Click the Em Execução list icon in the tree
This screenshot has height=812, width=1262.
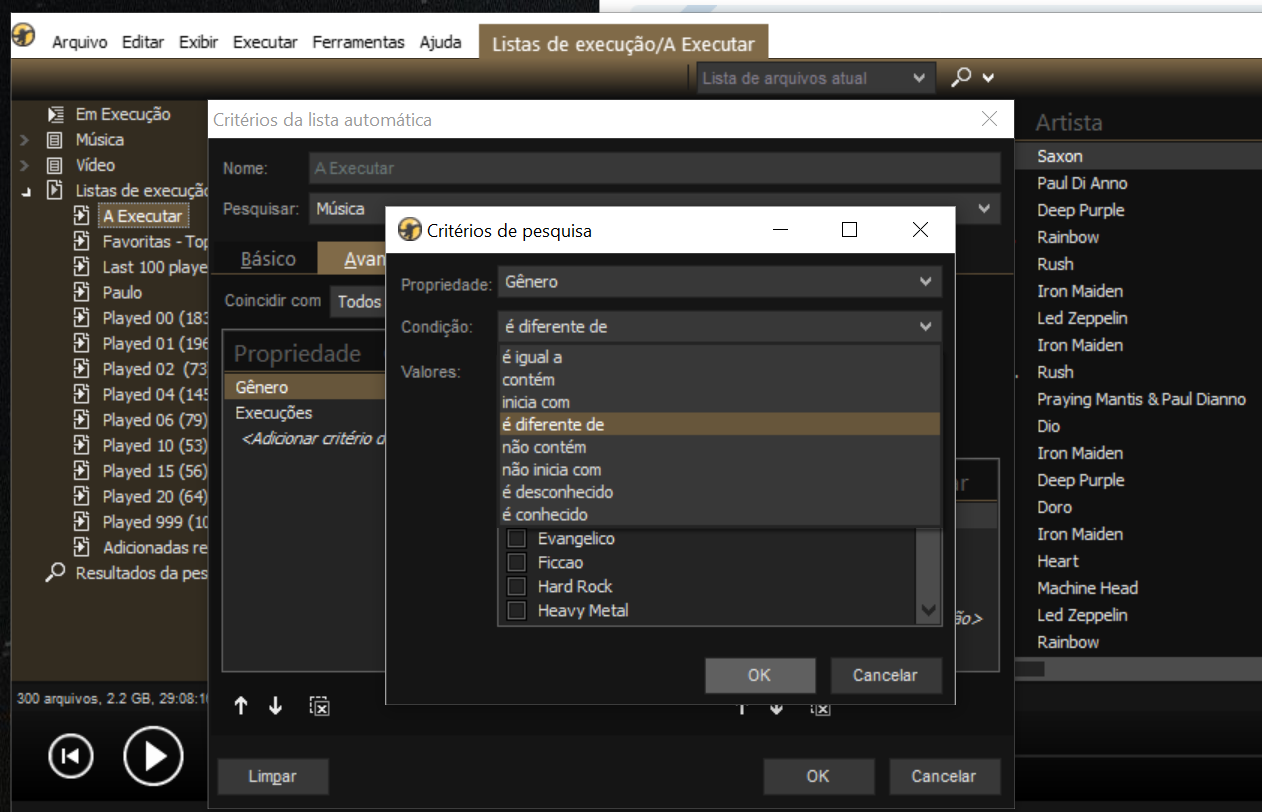click(56, 114)
